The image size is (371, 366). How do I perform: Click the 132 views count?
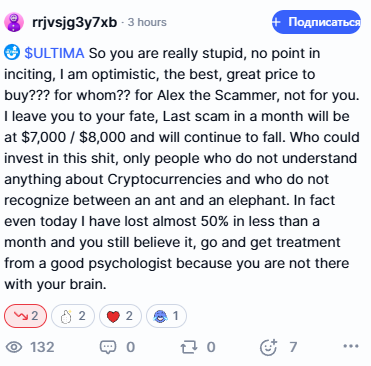[x=42, y=347]
